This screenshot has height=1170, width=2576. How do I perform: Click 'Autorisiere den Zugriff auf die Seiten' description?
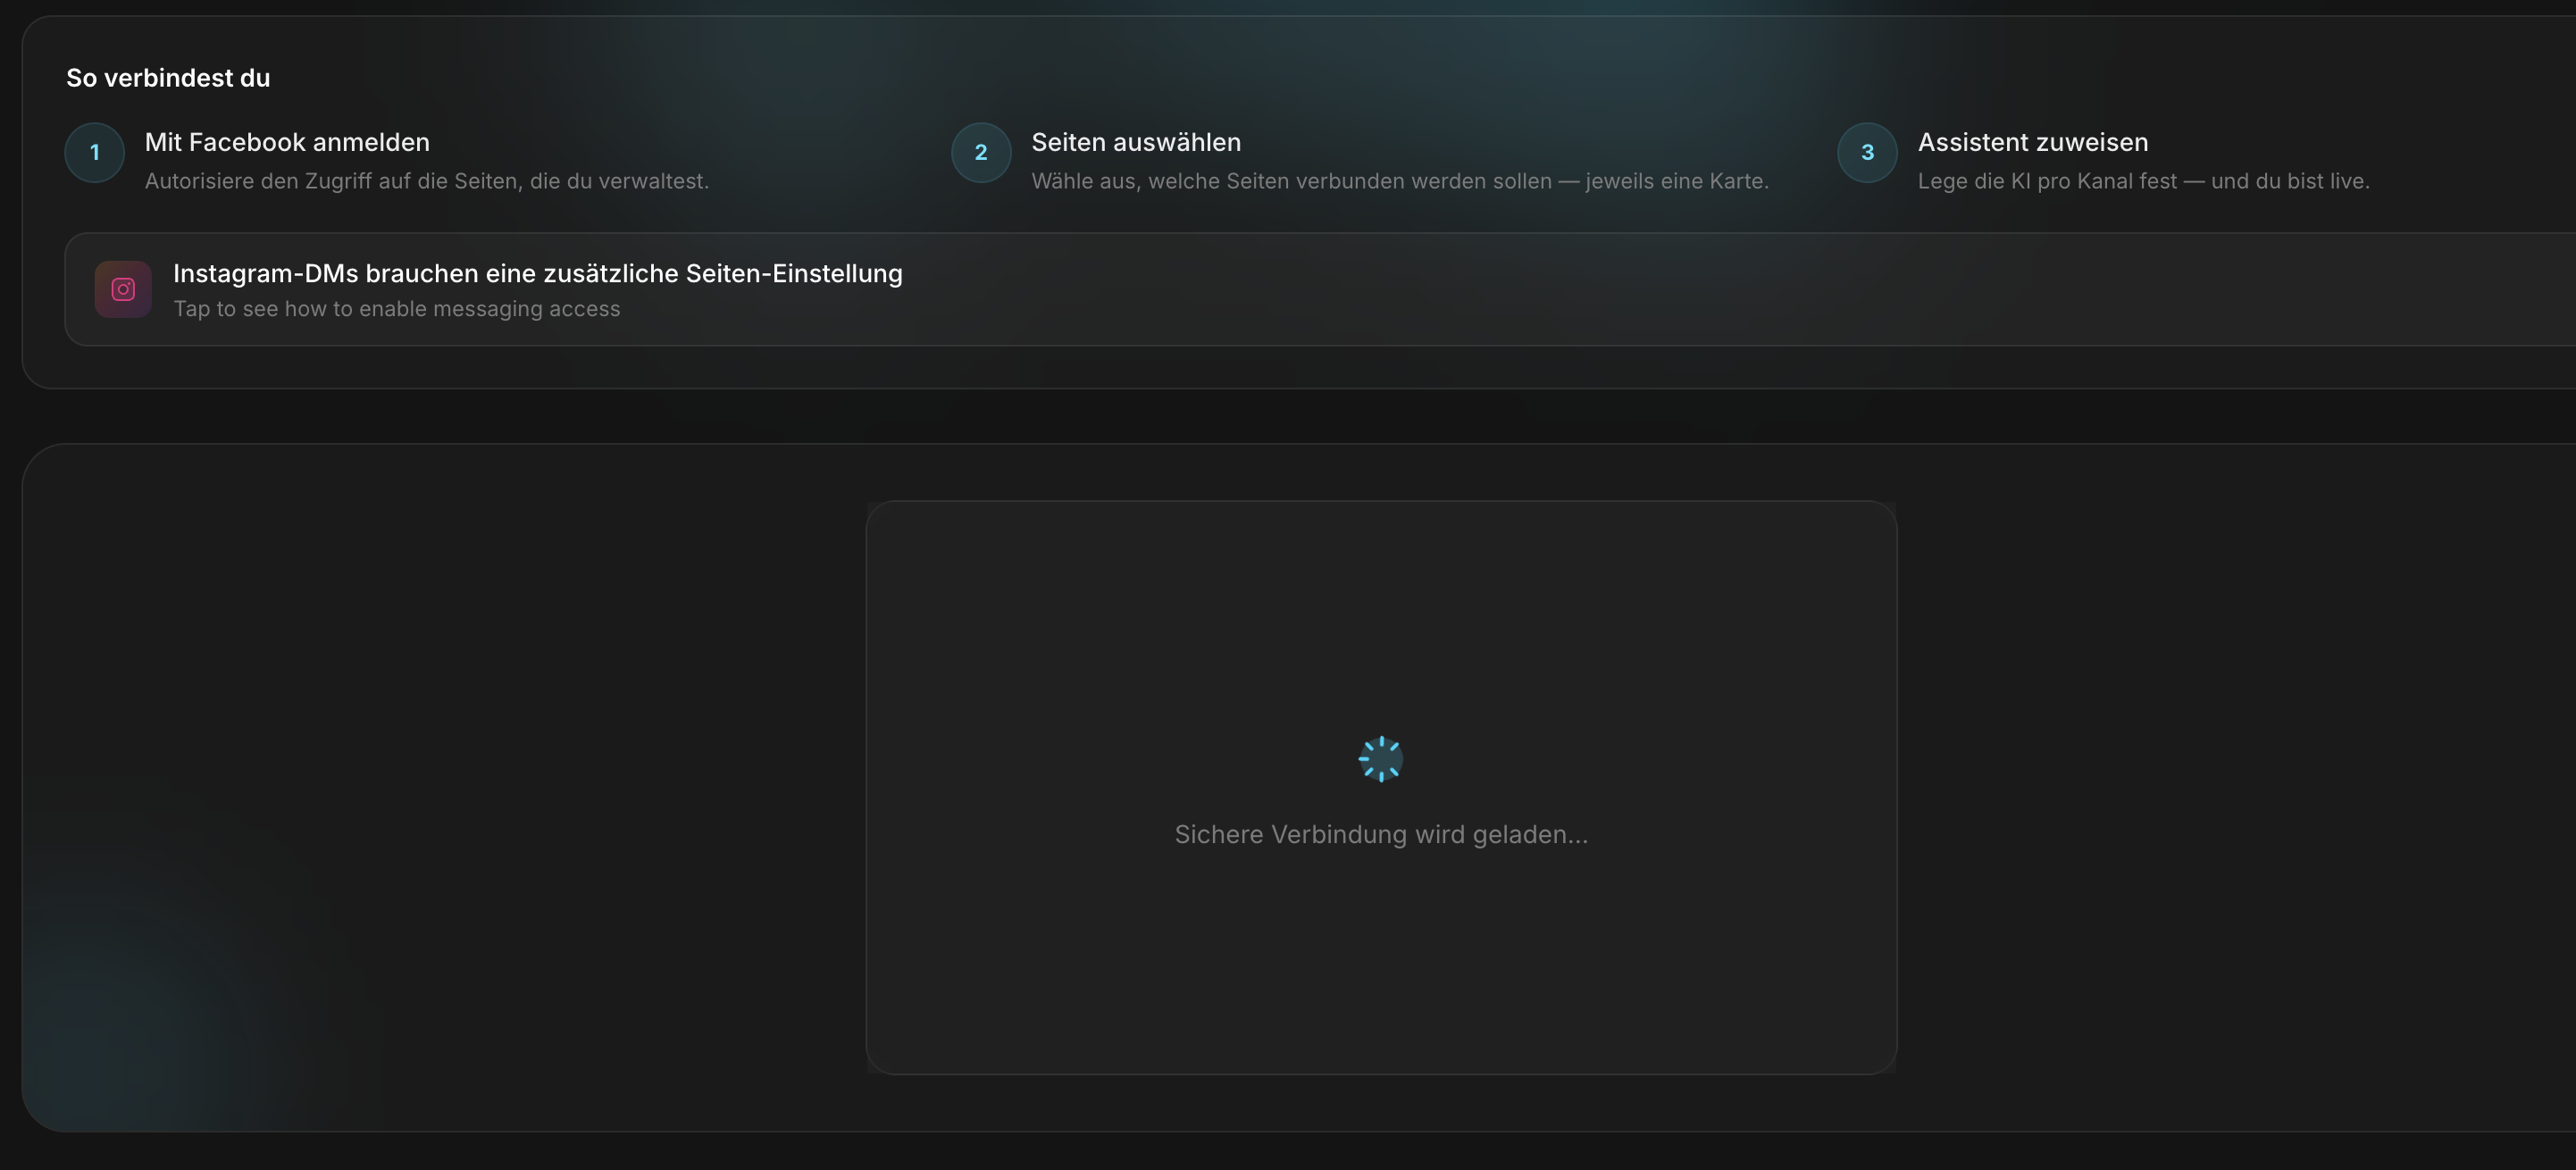coord(427,181)
